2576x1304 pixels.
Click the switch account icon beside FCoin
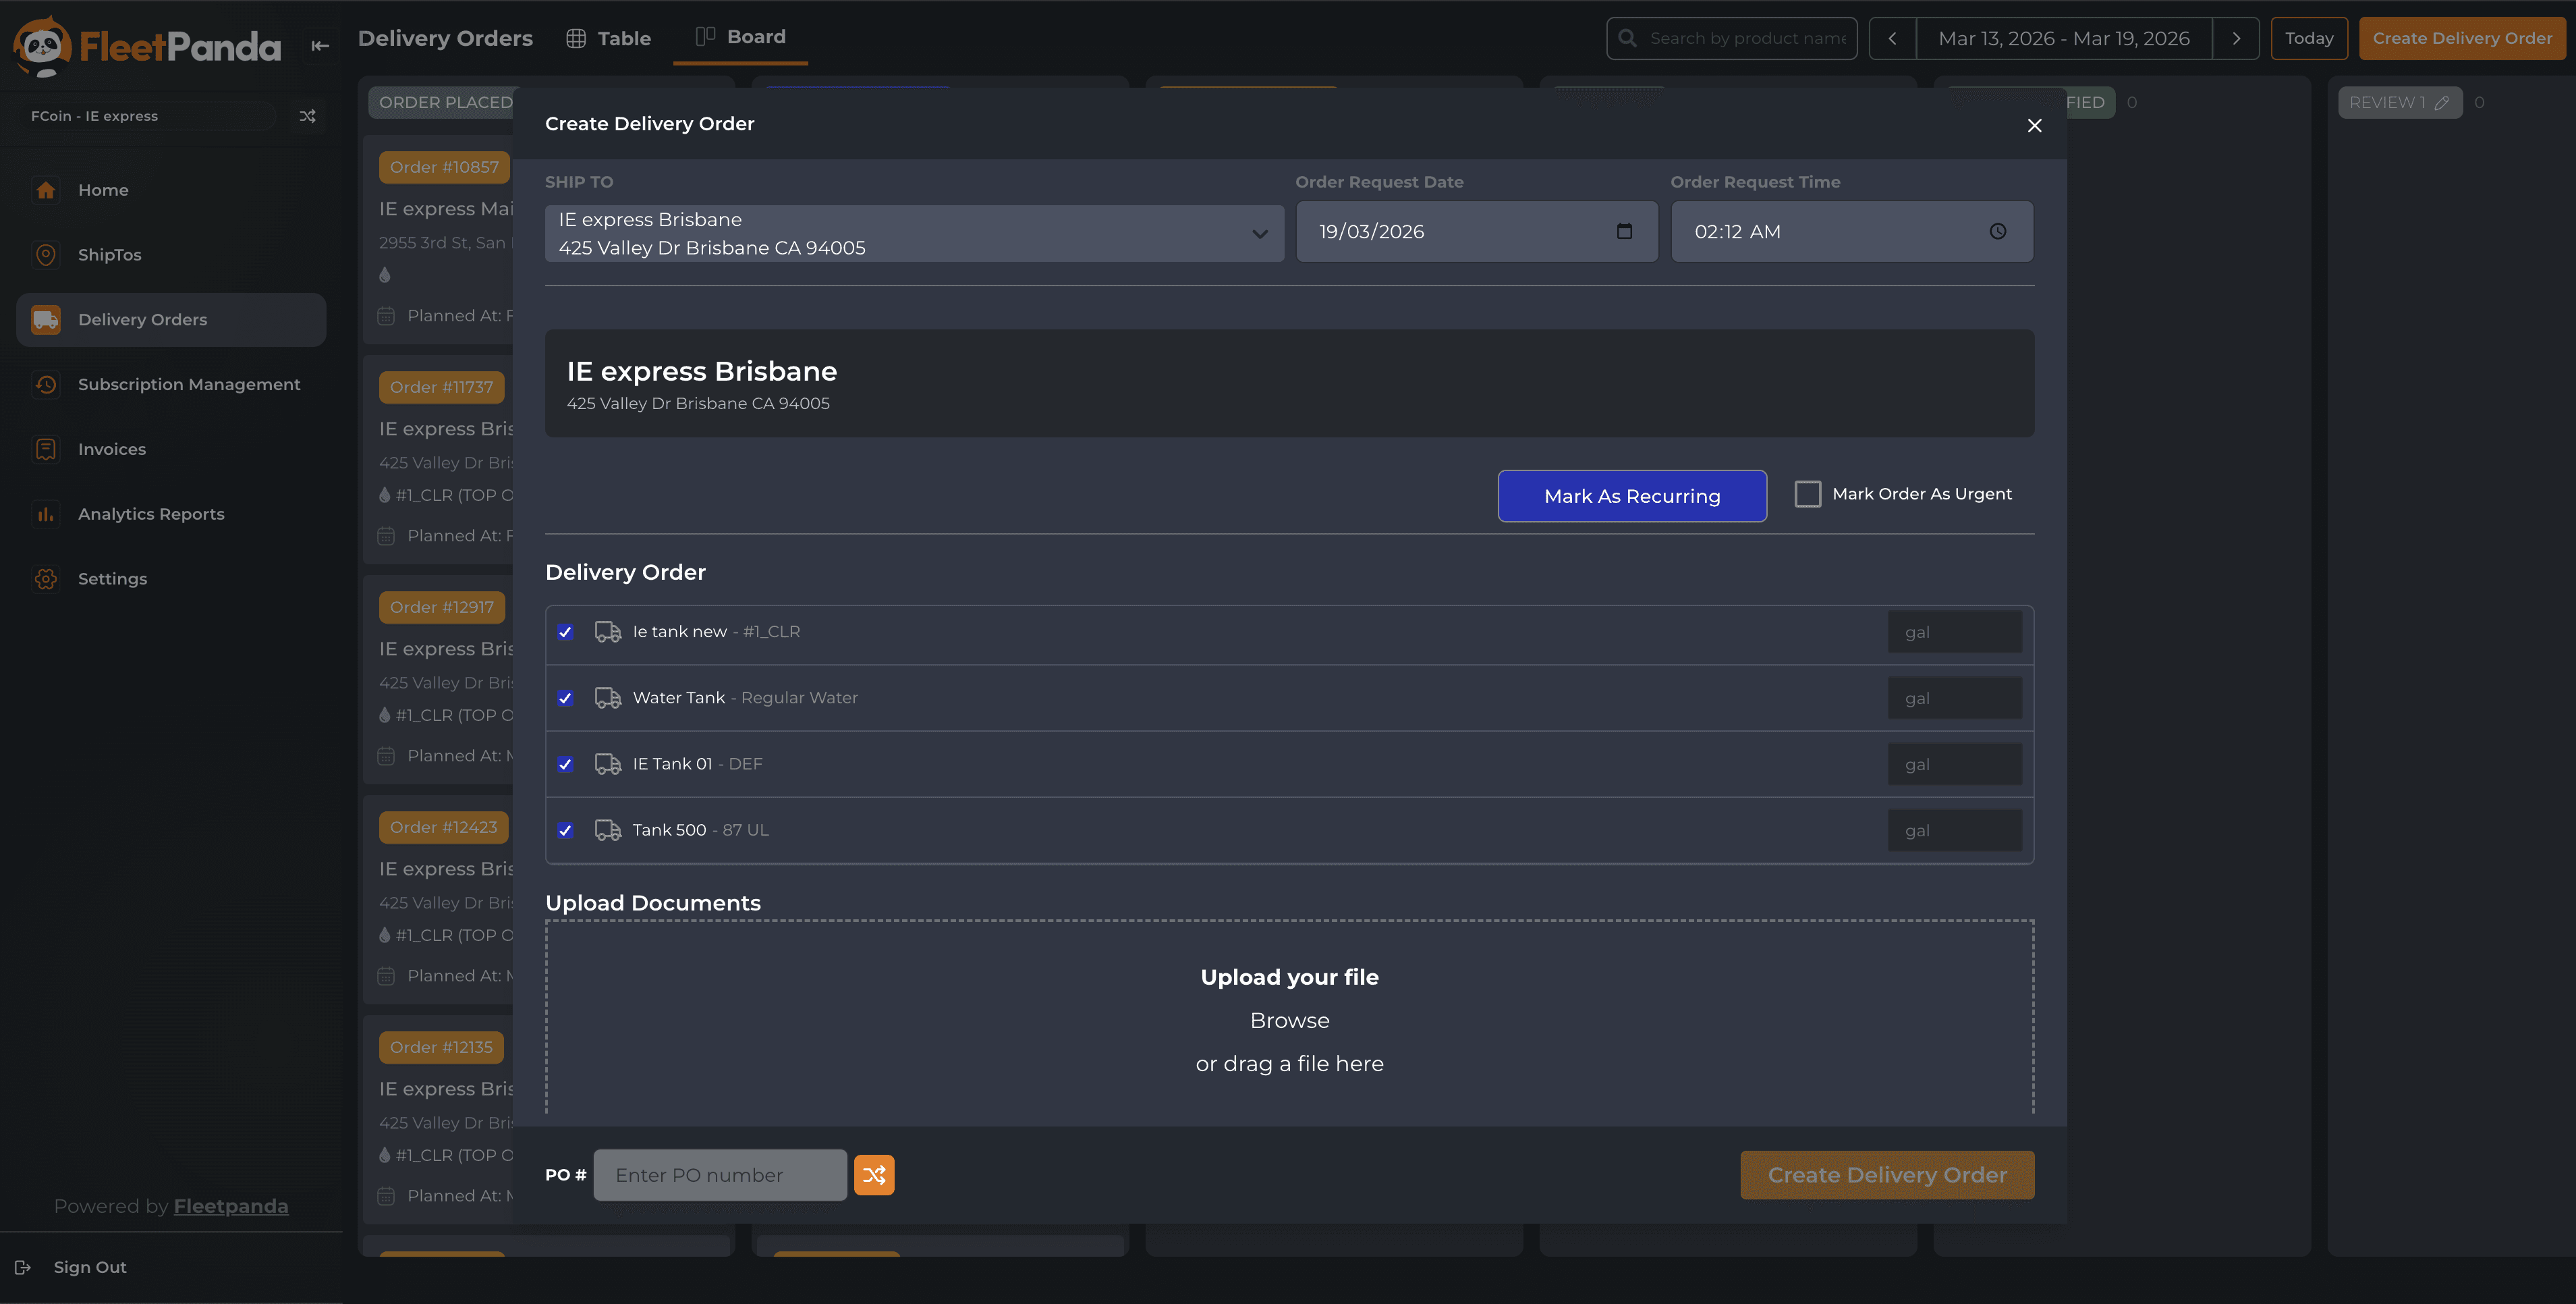307,116
